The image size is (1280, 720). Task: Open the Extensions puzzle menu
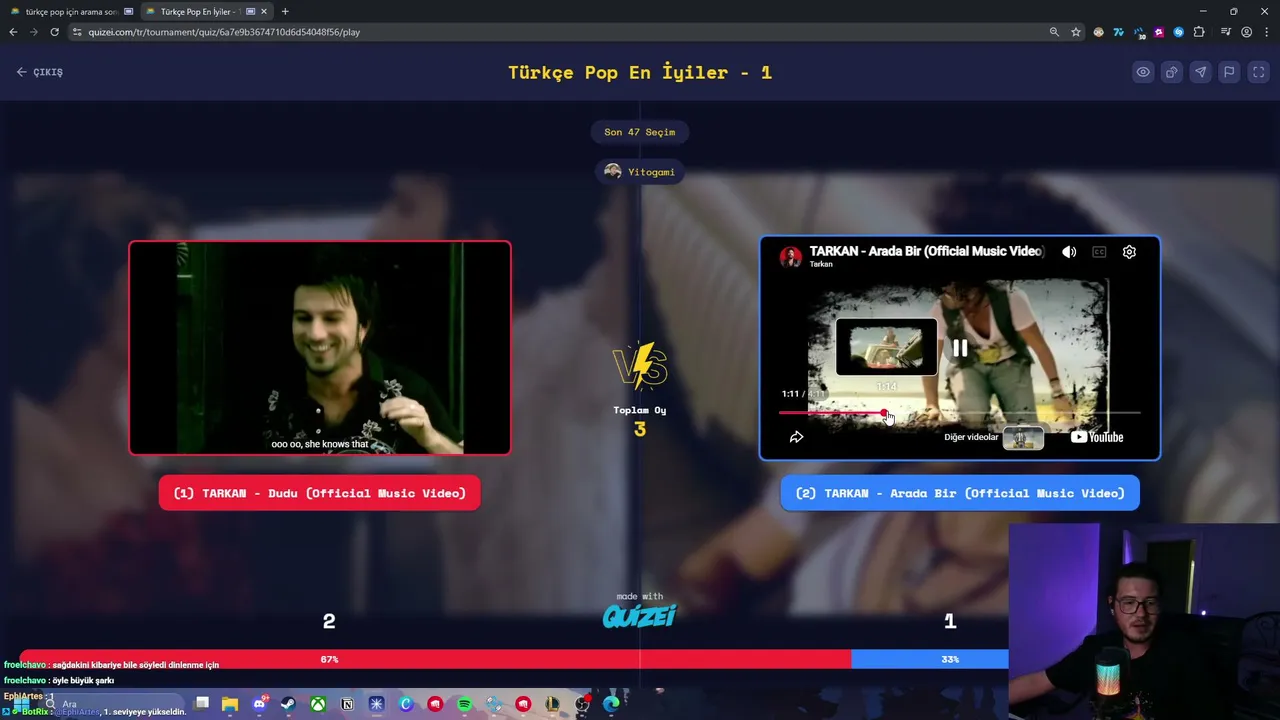click(x=1199, y=32)
